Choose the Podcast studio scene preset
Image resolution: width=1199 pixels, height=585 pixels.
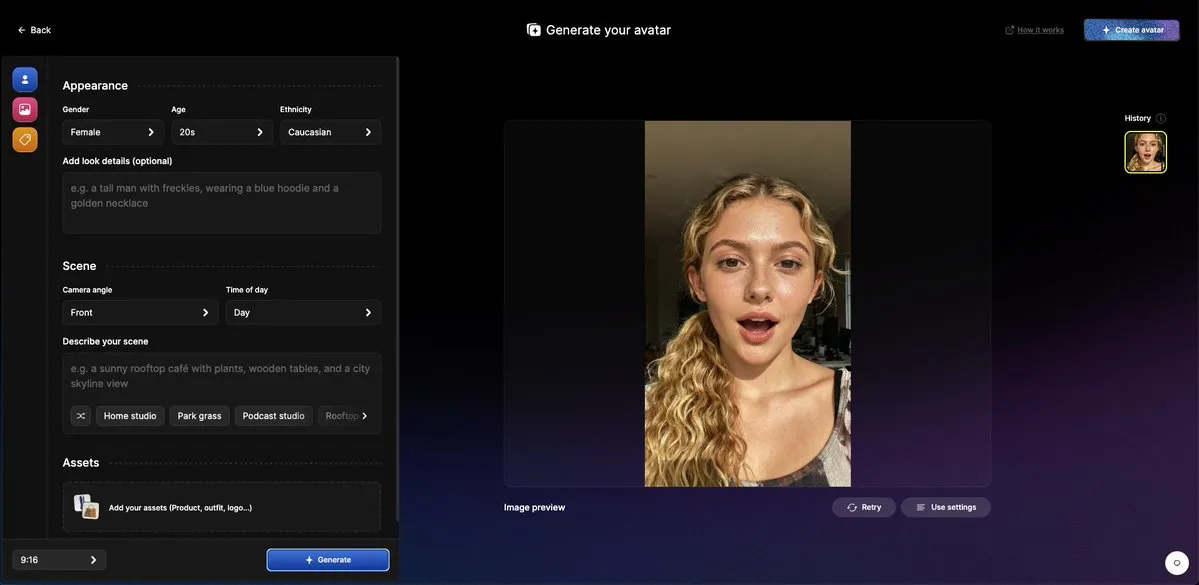[x=273, y=416]
